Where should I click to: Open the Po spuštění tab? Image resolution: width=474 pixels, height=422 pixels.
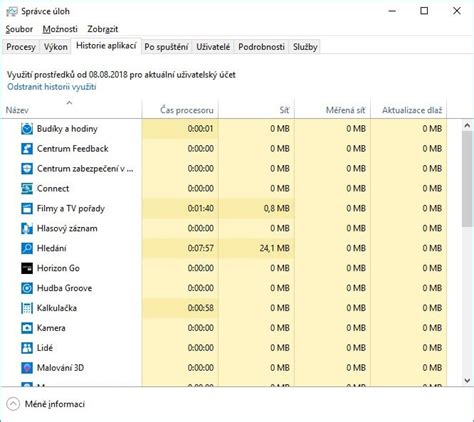coord(166,47)
